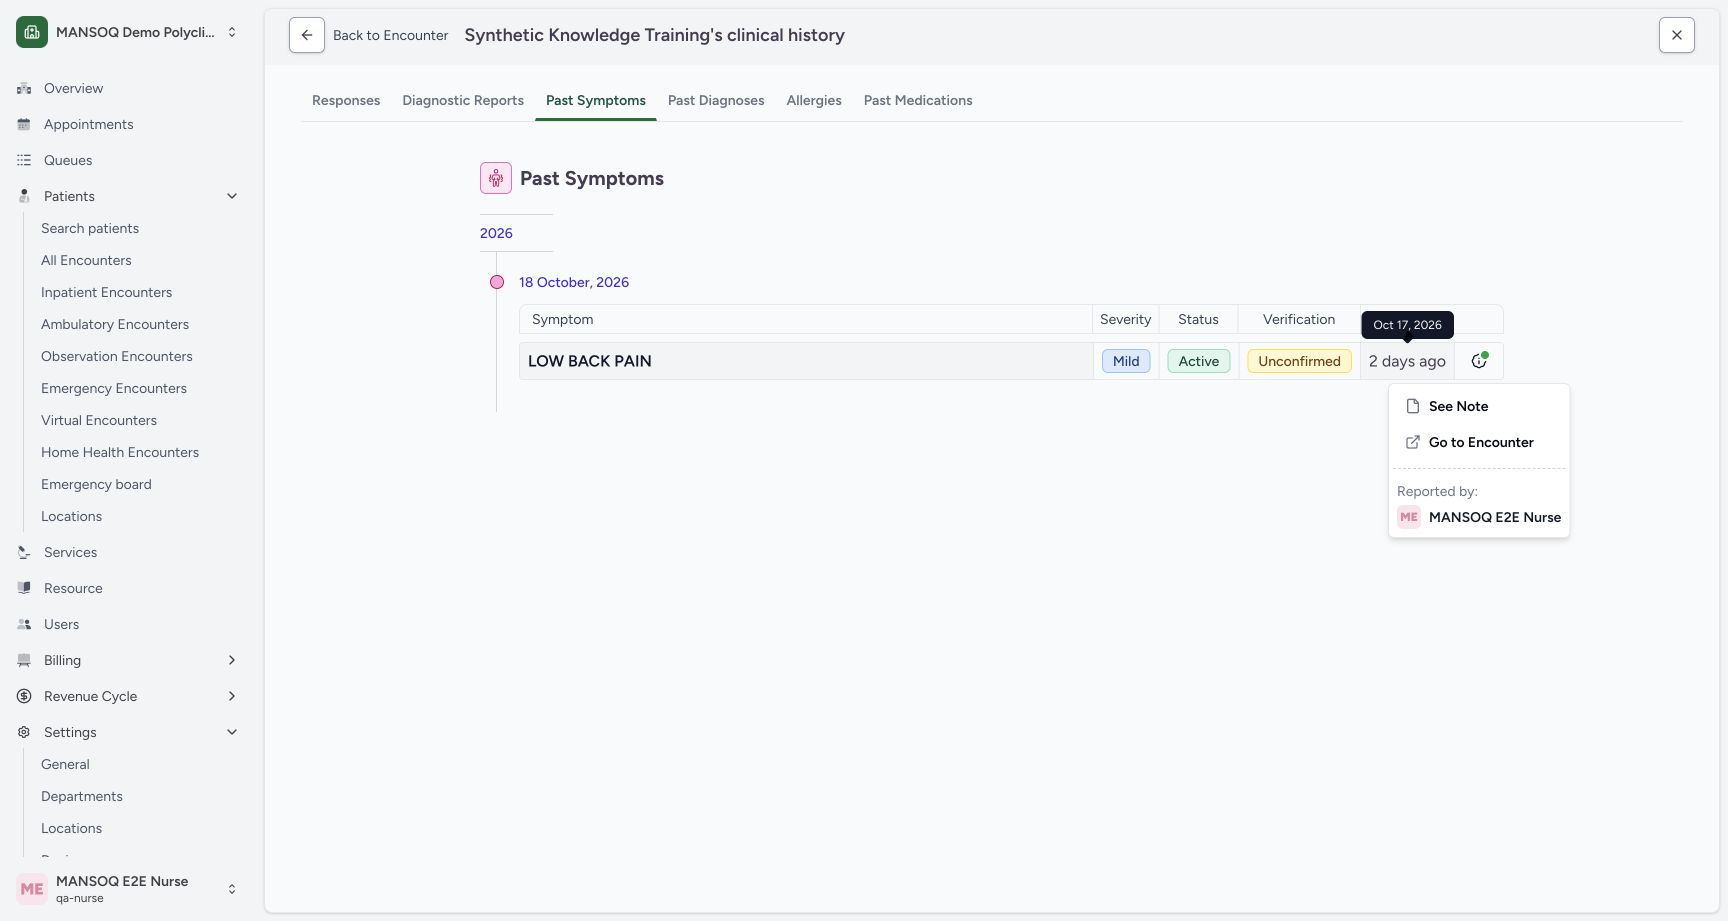Click the Mild severity badge
This screenshot has width=1728, height=921.
click(1126, 361)
